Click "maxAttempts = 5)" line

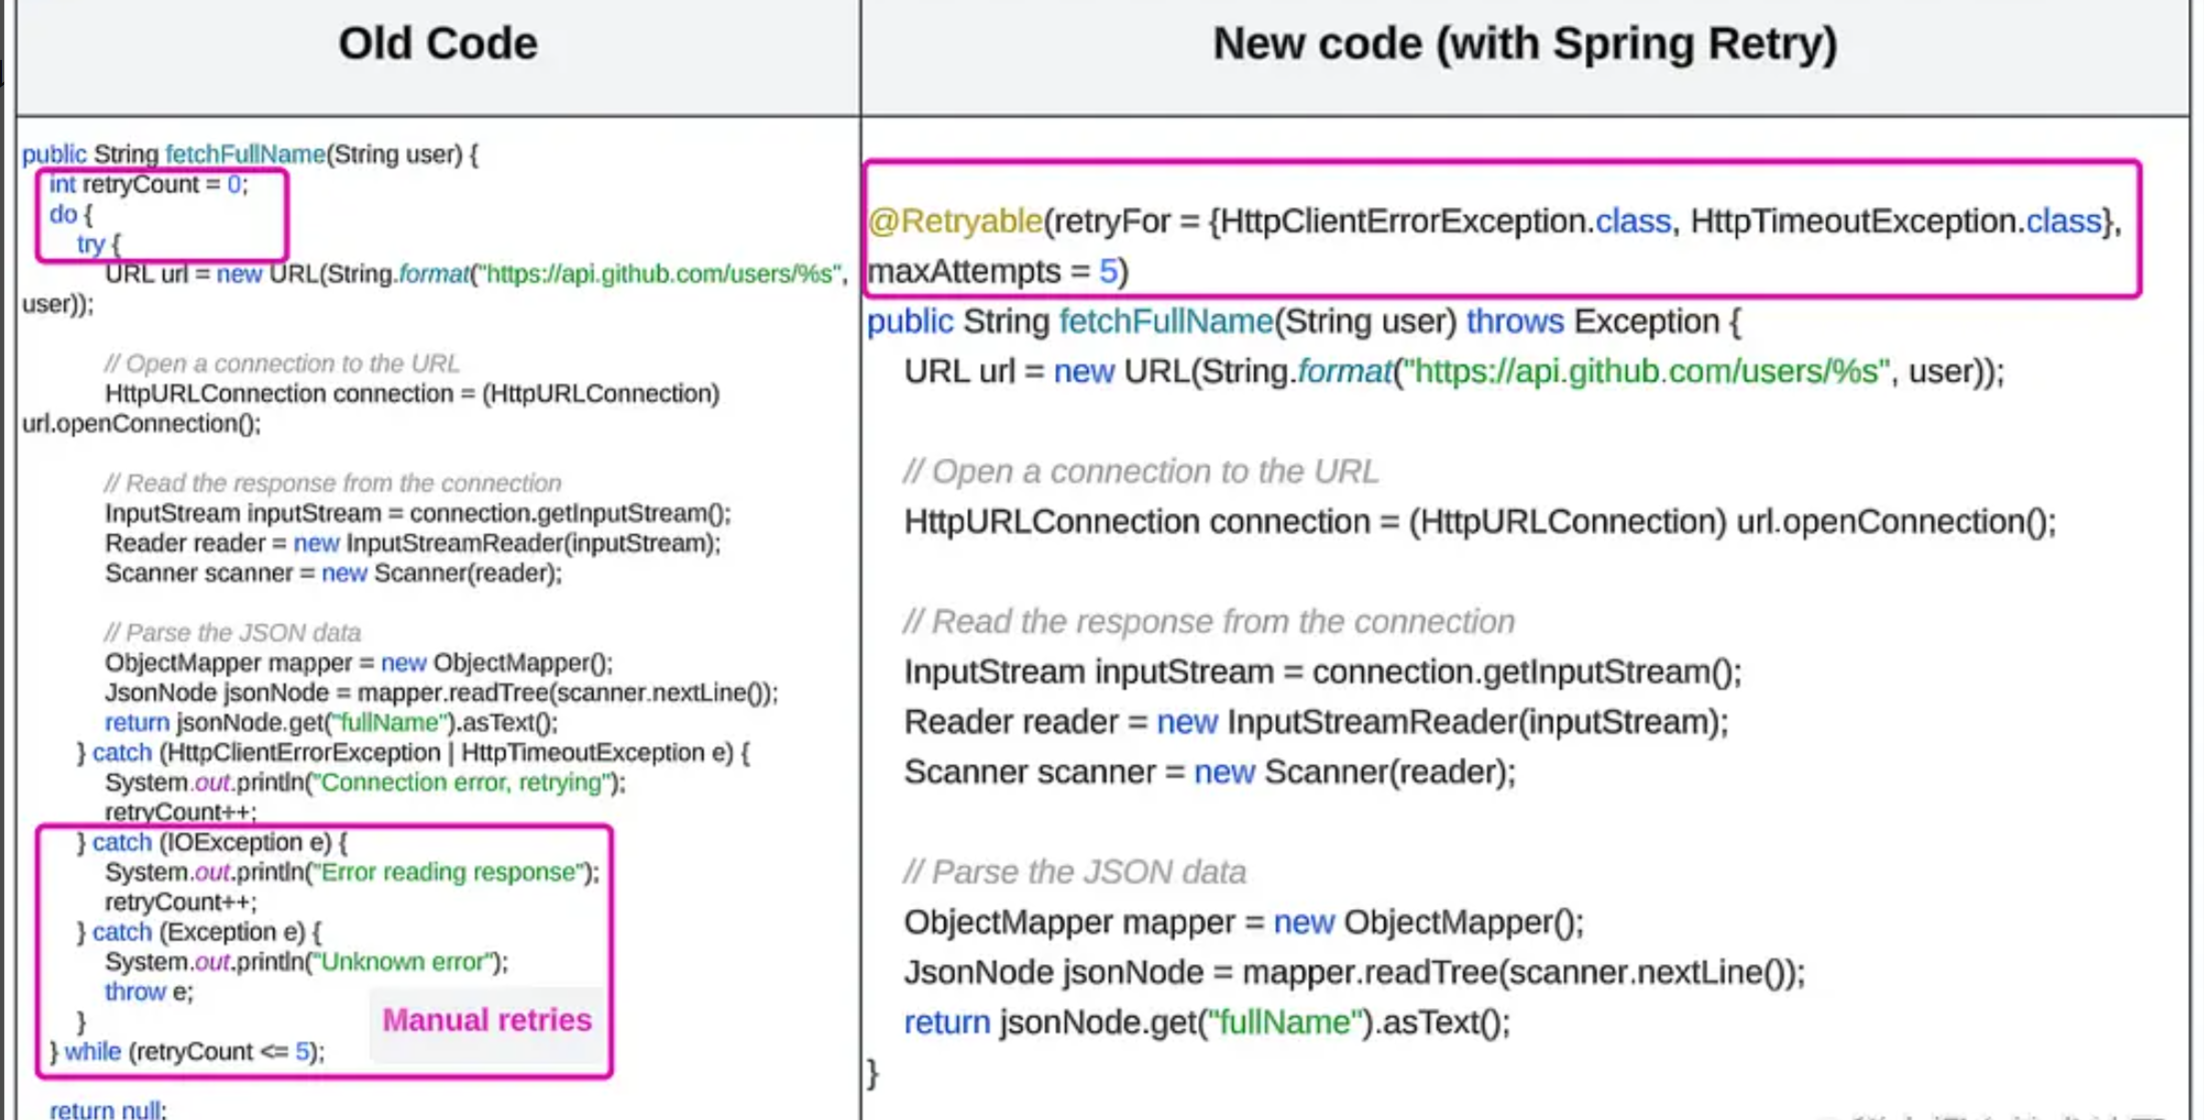coord(997,271)
